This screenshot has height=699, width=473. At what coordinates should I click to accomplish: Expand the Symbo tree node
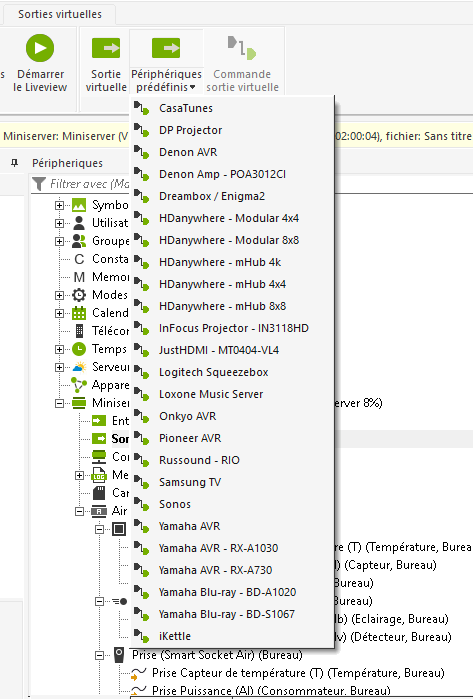59,205
